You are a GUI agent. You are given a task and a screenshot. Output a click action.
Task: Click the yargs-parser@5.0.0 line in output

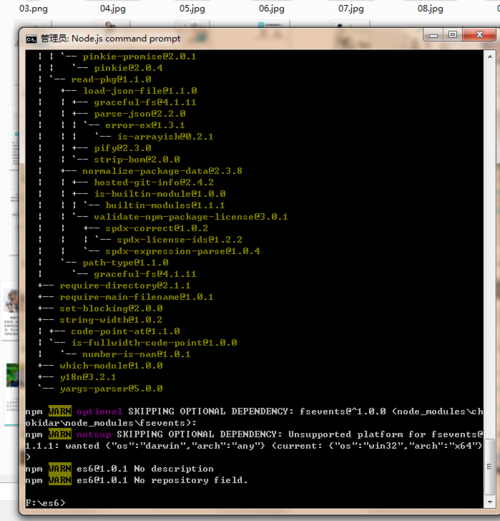tap(111, 389)
